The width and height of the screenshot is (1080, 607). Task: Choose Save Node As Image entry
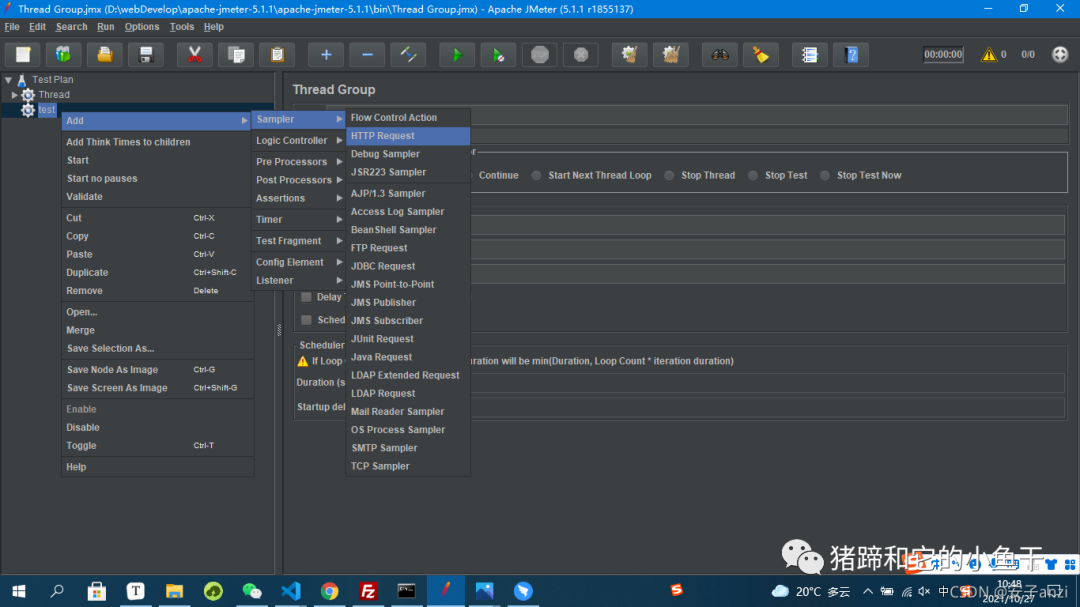(x=157, y=370)
